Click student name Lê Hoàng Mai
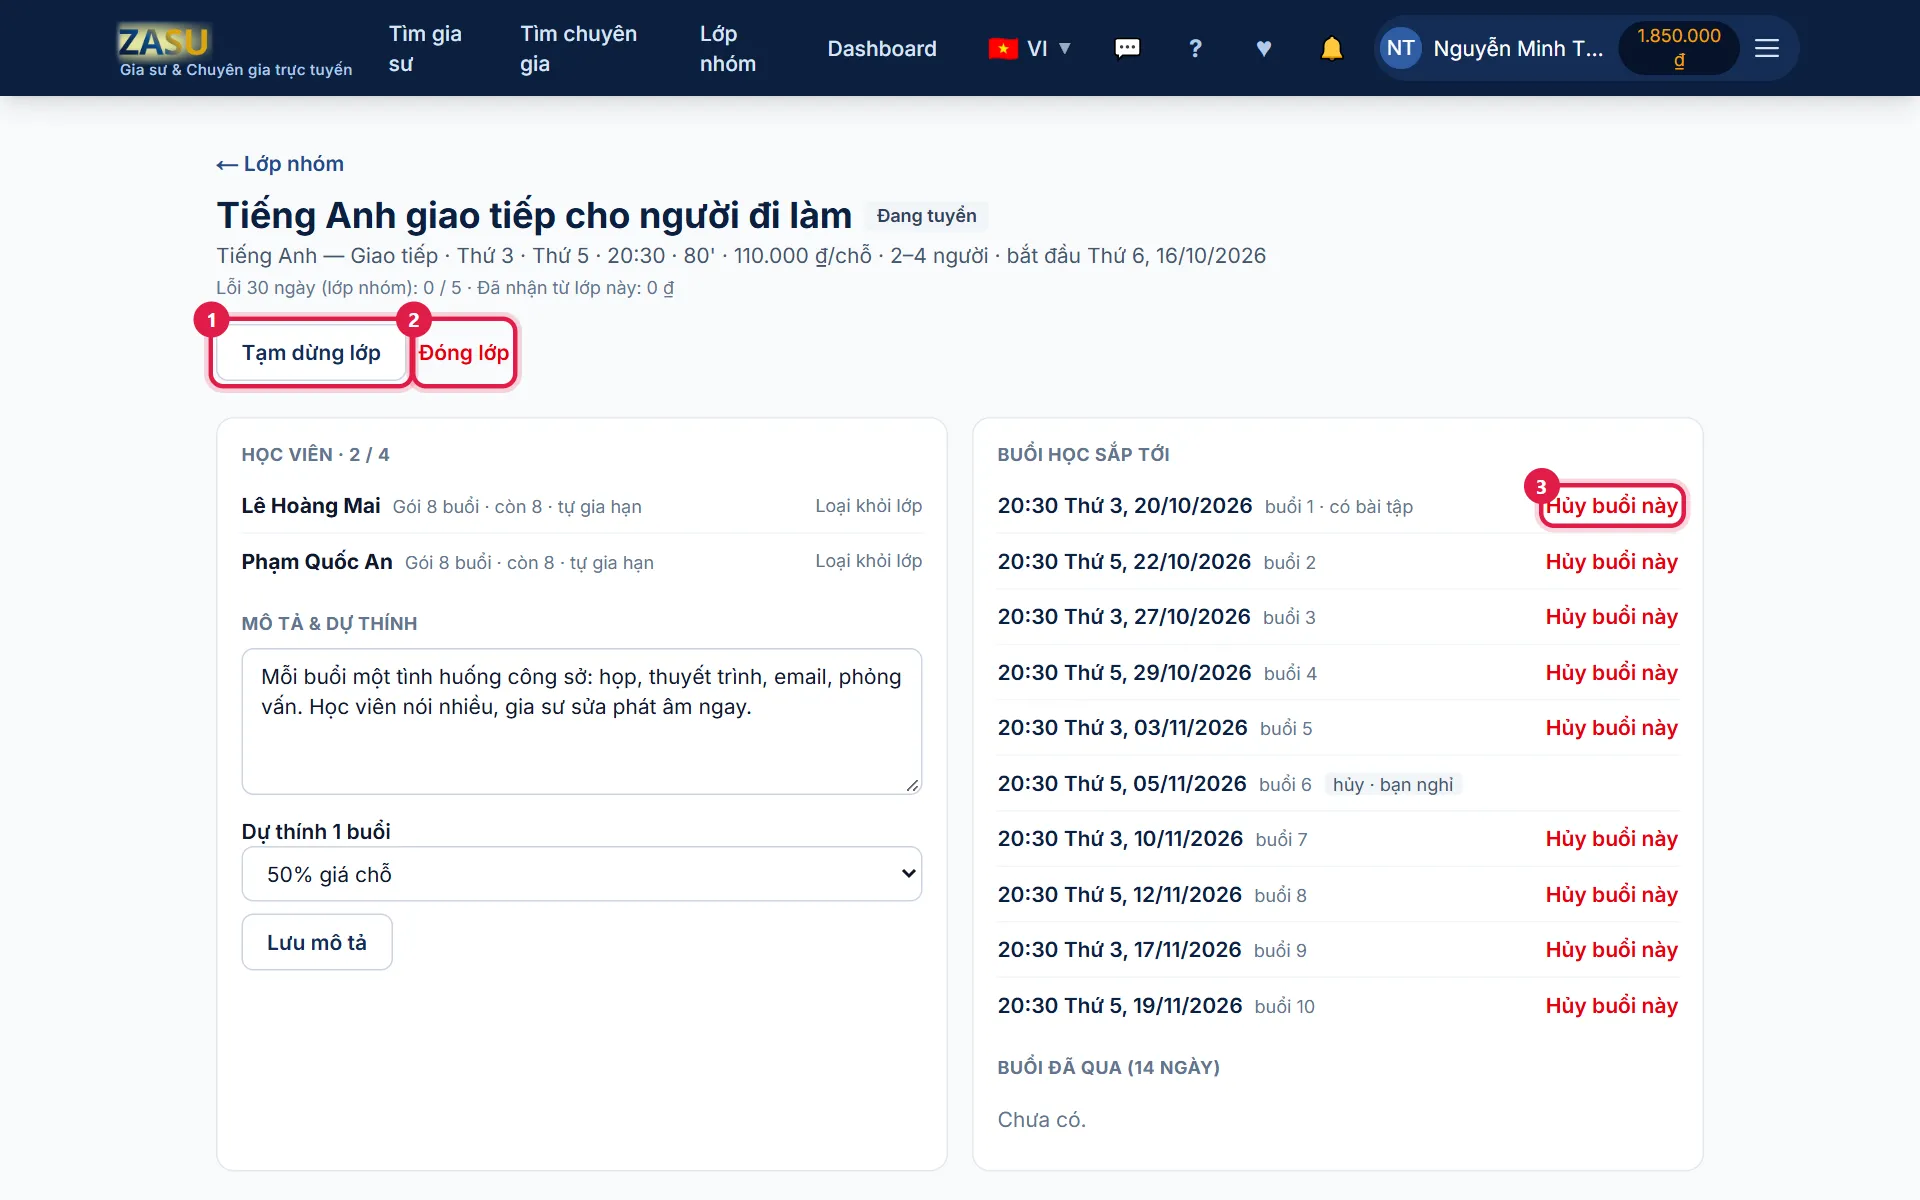The height and width of the screenshot is (1200, 1920). tap(311, 506)
